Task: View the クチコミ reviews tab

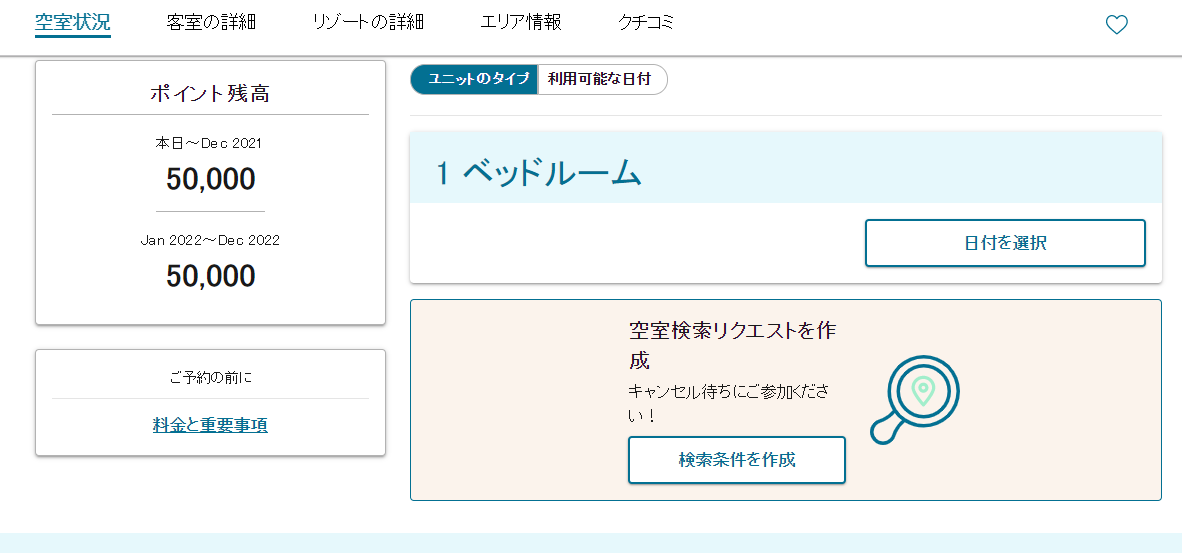Action: (x=645, y=23)
